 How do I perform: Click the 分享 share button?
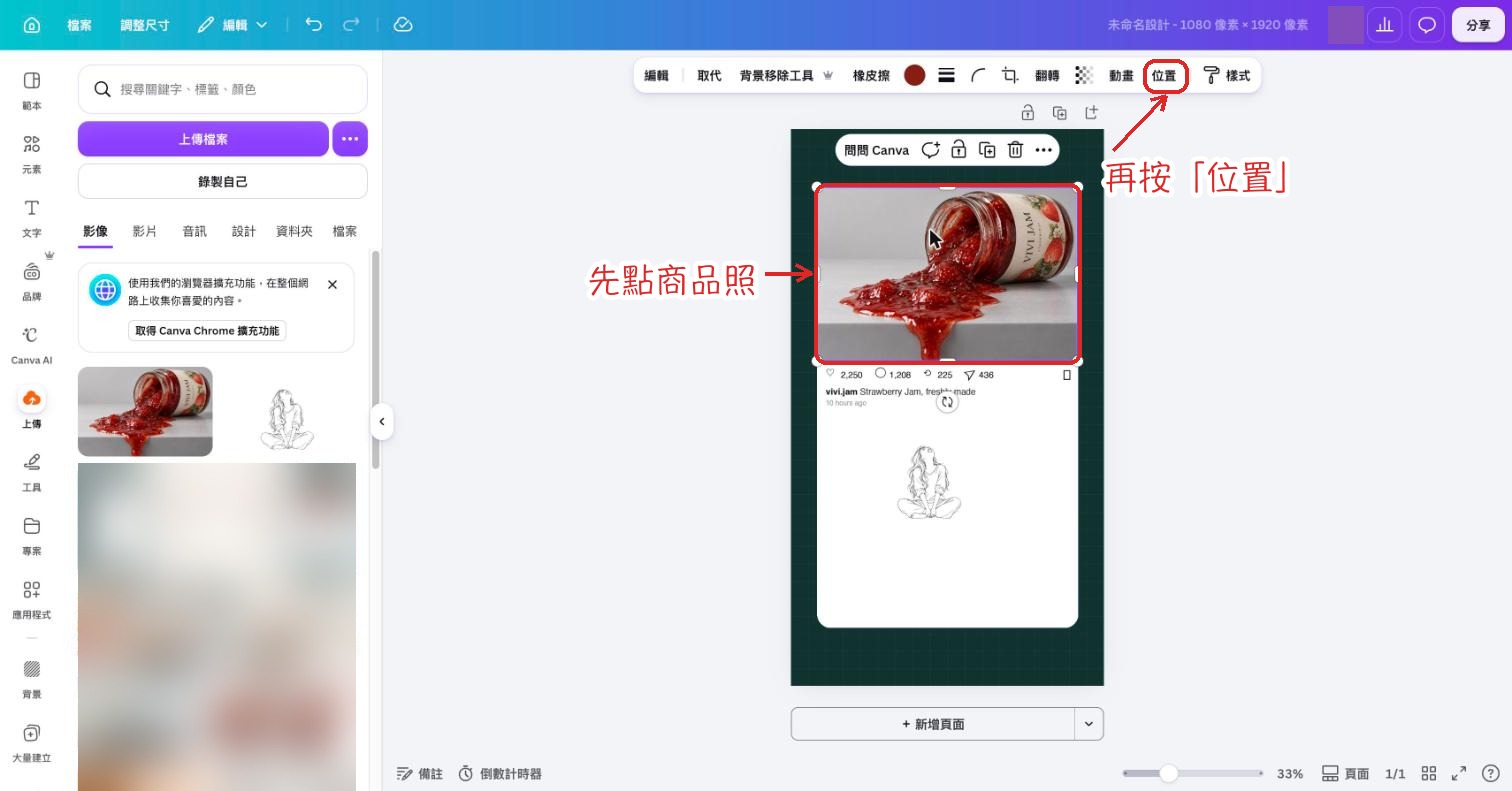click(1478, 25)
